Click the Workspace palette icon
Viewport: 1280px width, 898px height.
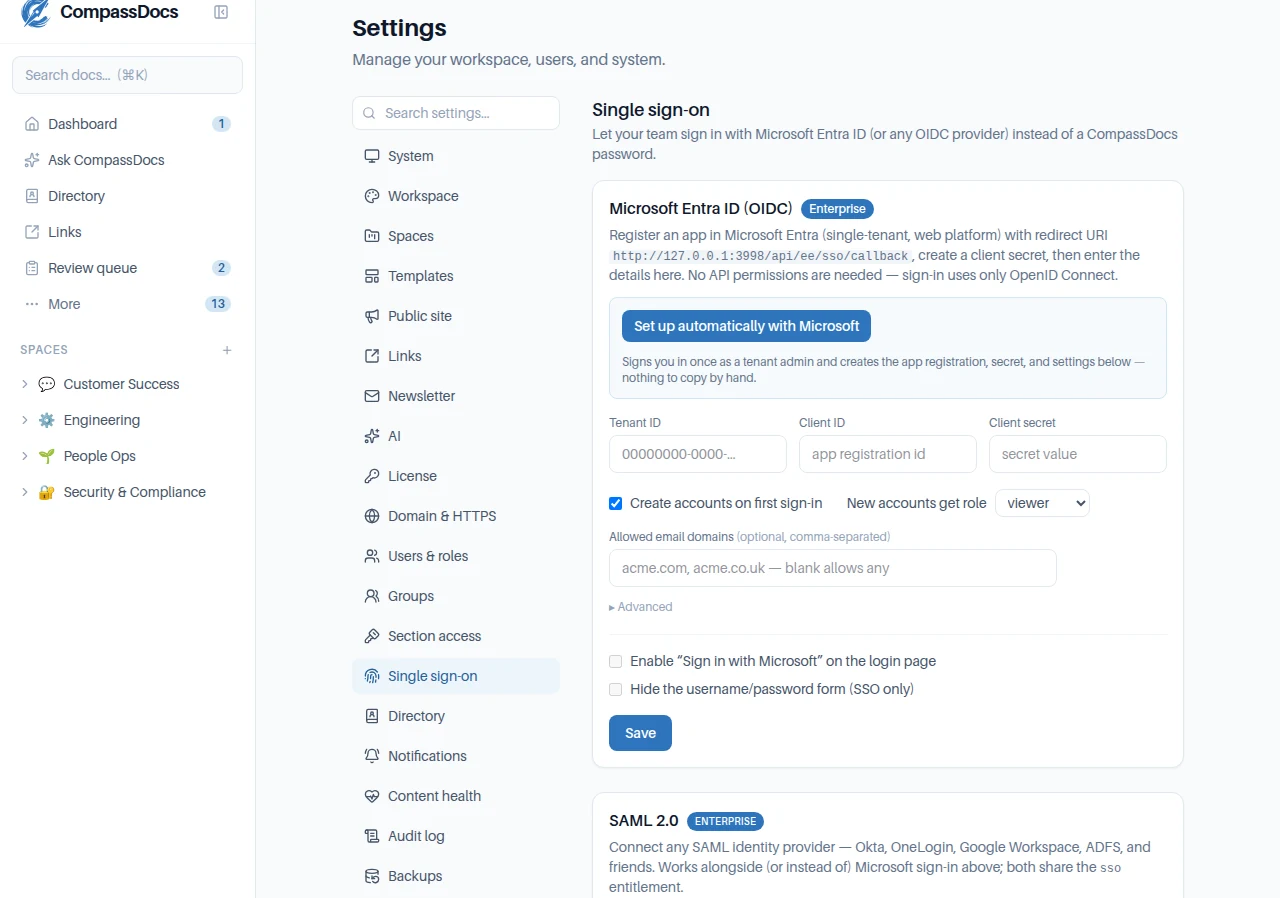[372, 196]
